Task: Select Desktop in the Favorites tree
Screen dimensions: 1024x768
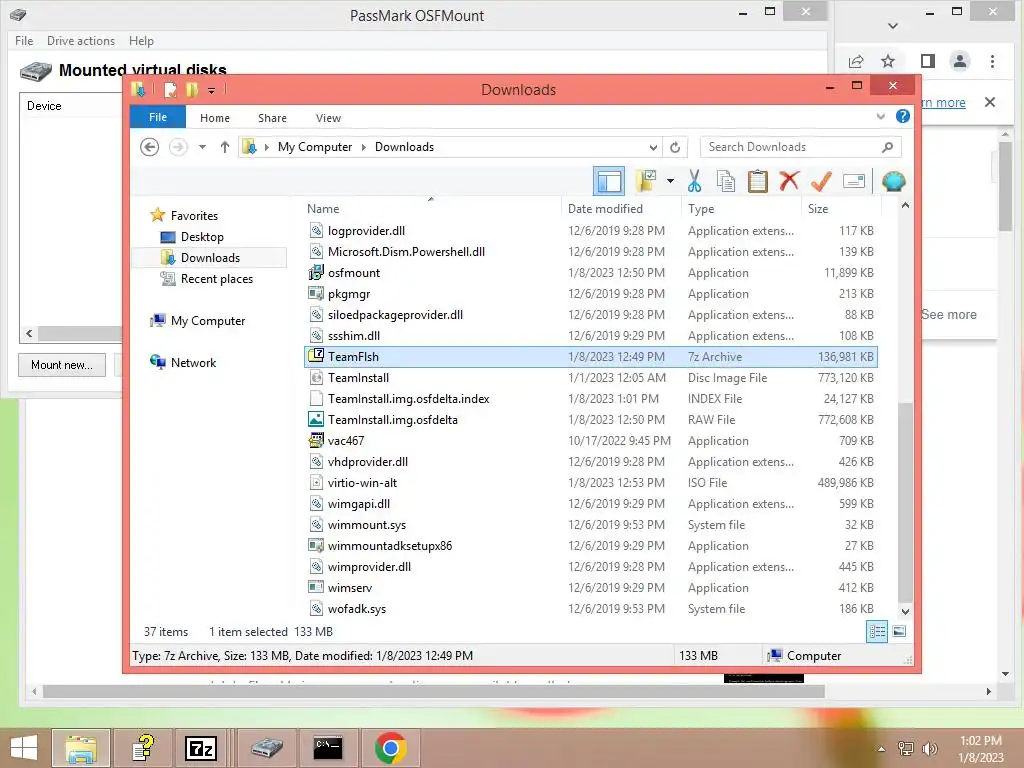Action: point(202,236)
